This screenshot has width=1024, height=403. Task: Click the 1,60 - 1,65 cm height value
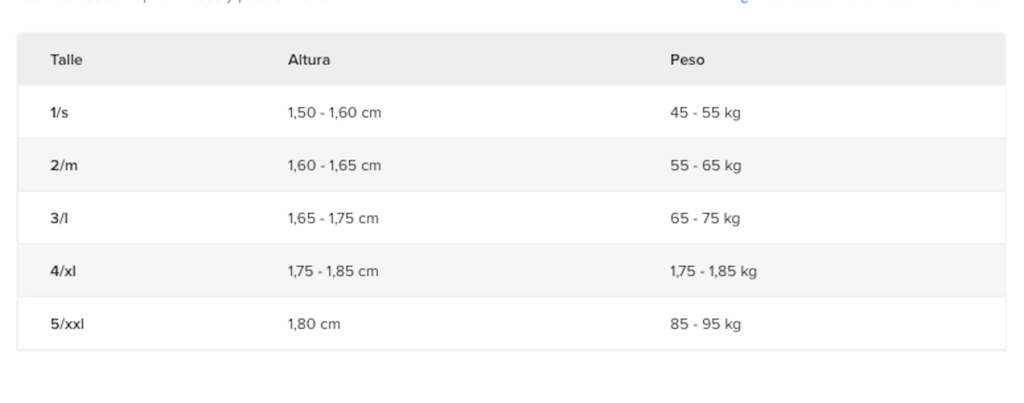[334, 165]
